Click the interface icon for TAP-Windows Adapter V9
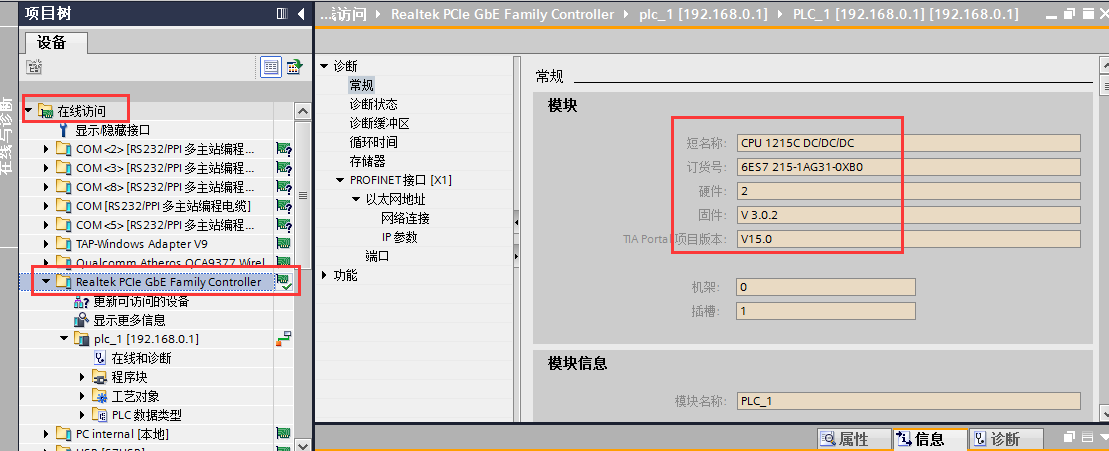Screen dimensions: 1109x451 [283, 244]
